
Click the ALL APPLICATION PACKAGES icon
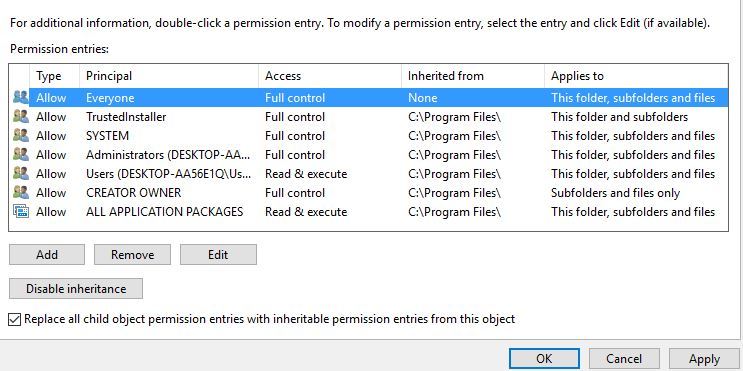click(x=21, y=211)
